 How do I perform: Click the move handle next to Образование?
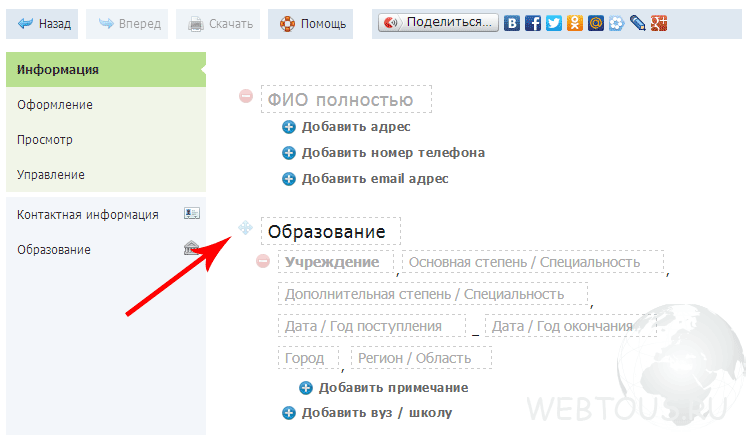(x=245, y=228)
